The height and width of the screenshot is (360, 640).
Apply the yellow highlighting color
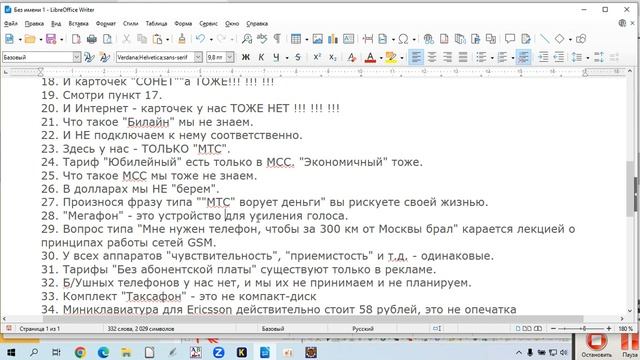point(391,58)
